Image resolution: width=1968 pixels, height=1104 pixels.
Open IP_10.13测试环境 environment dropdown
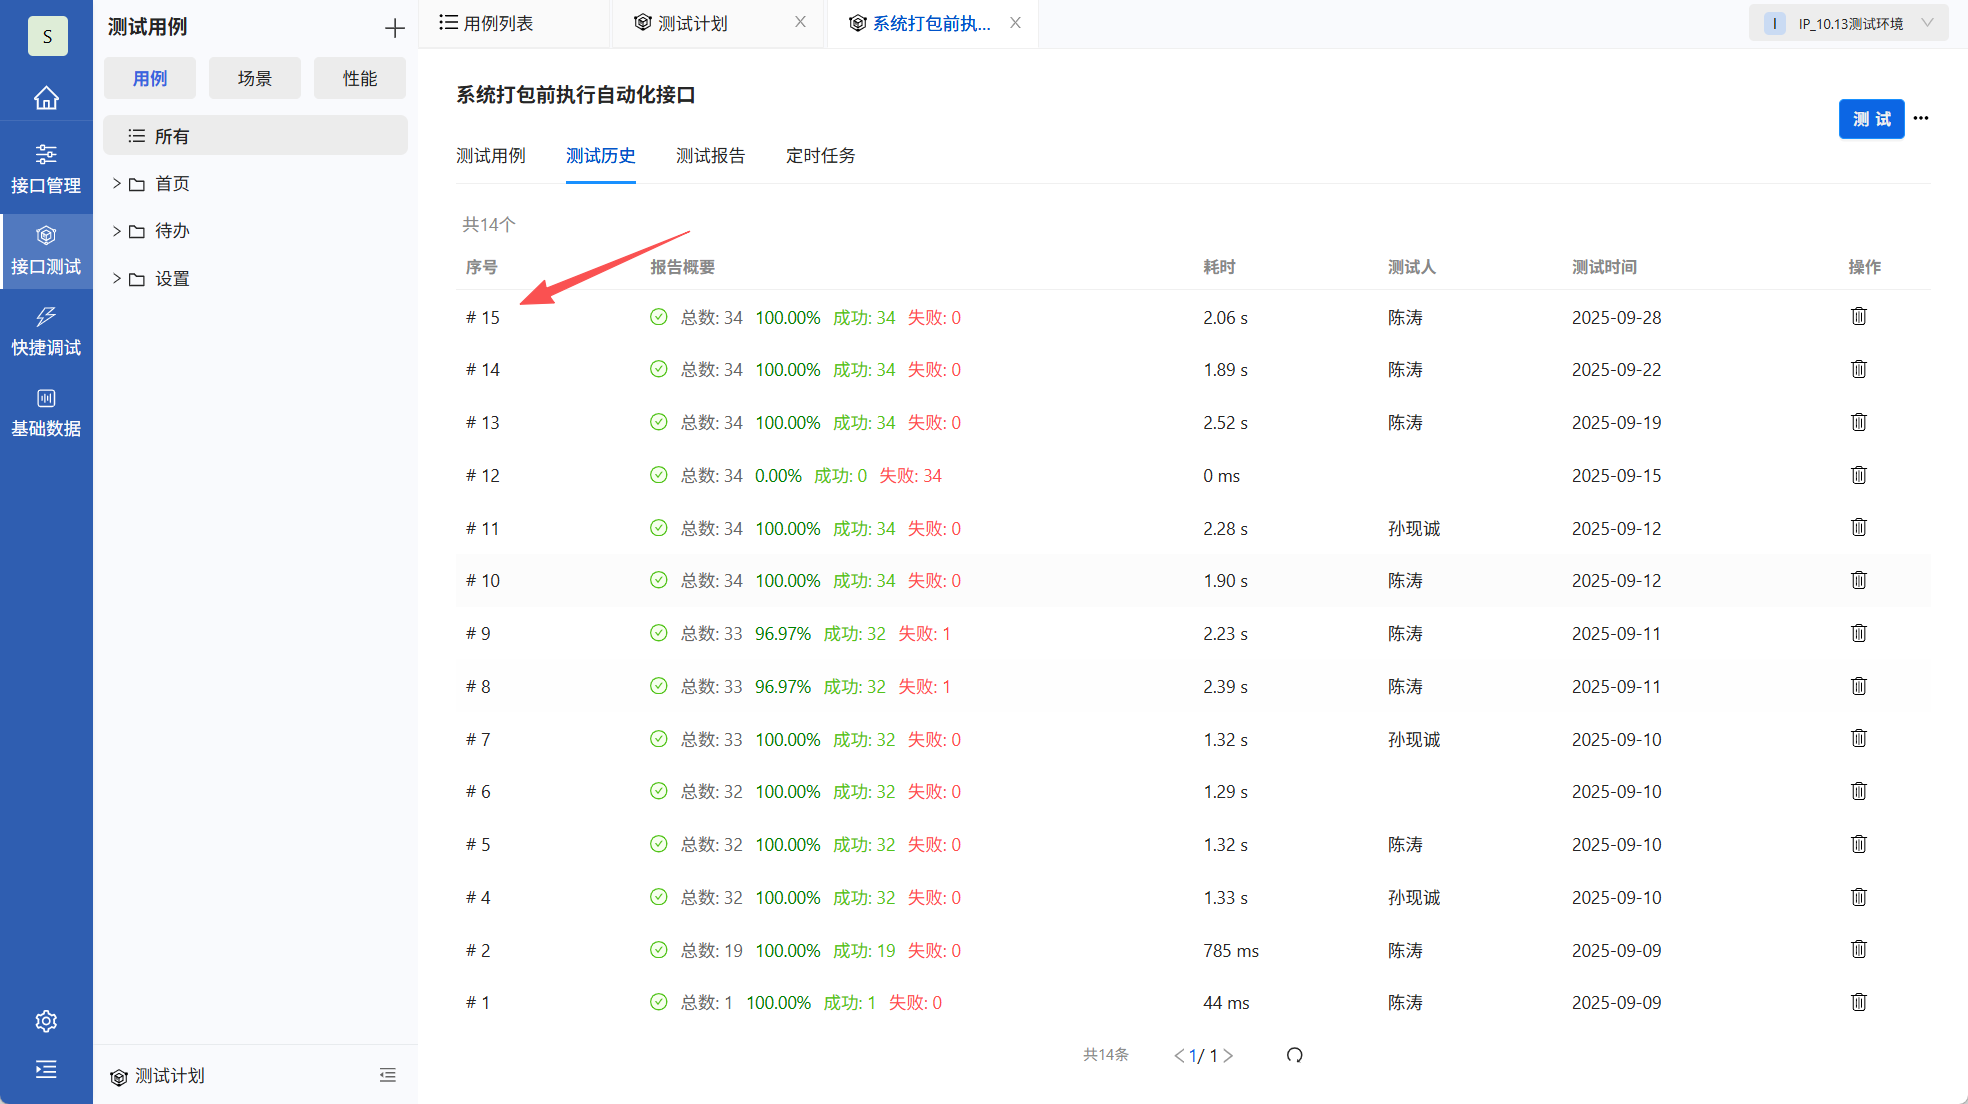(1848, 23)
